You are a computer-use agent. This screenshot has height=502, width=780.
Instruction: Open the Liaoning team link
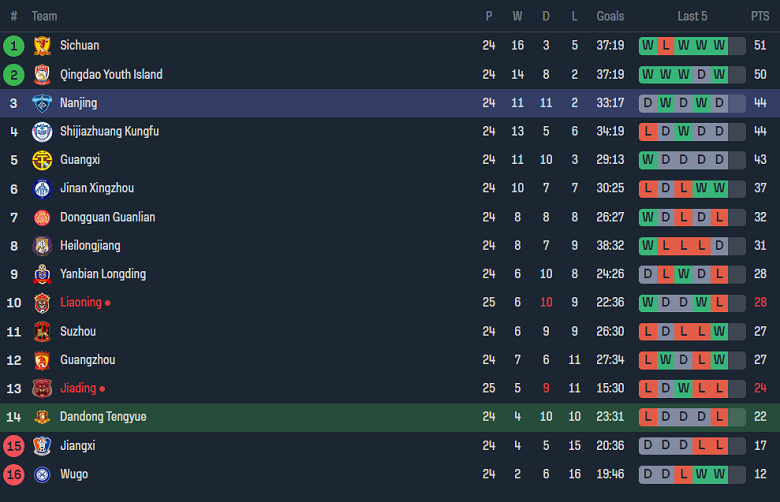(x=81, y=303)
